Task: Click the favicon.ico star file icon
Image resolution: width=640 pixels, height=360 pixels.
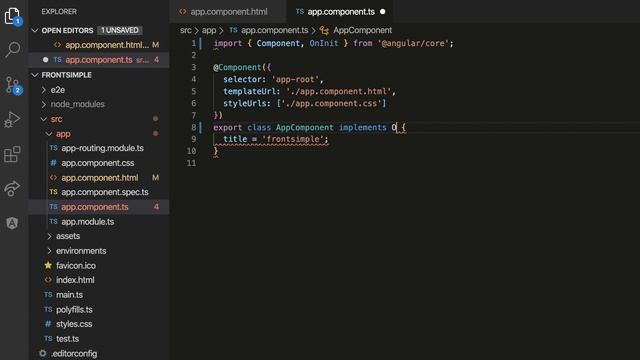Action: (48, 265)
